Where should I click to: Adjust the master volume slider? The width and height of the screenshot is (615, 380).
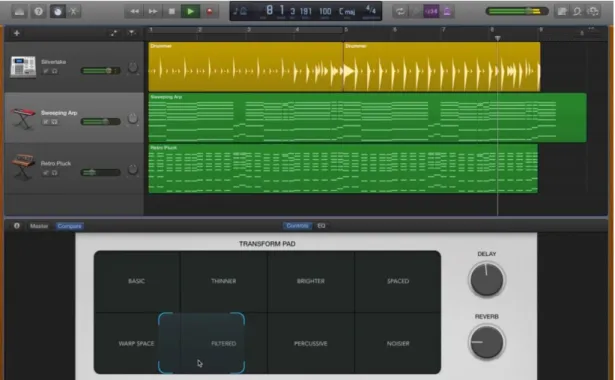(517, 11)
